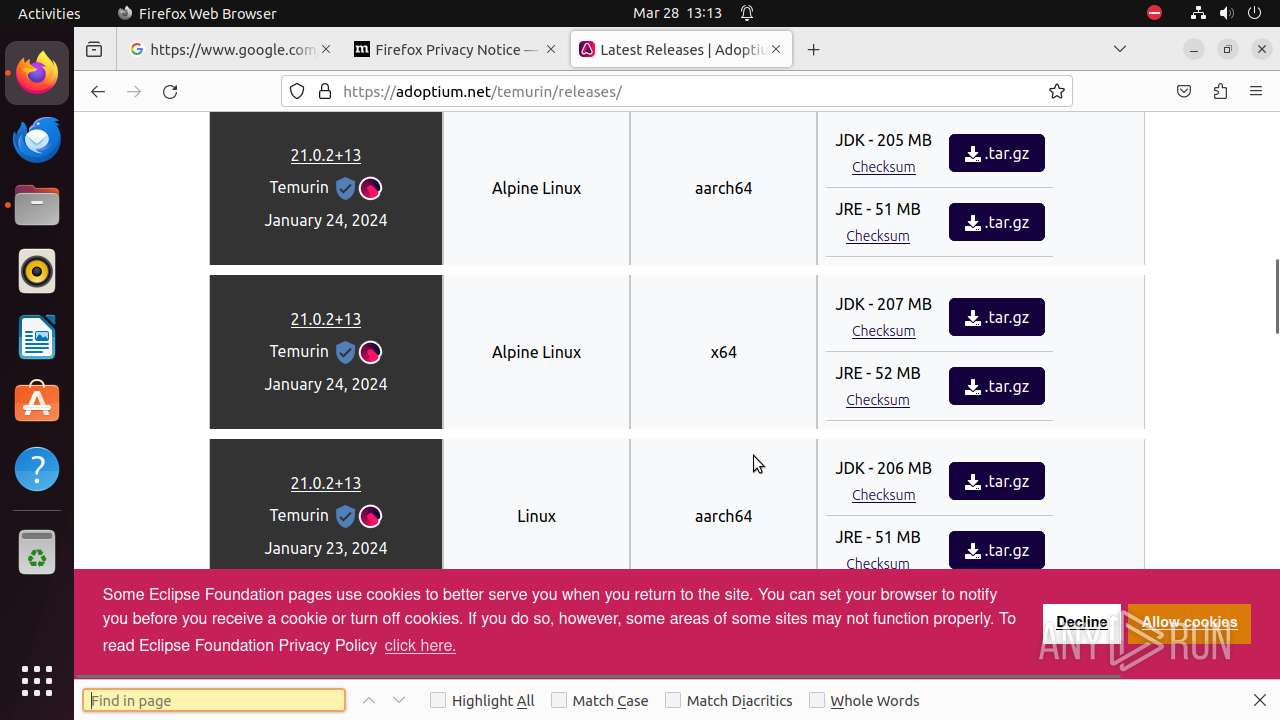Screen dimensions: 1280x720
Task: Download JDK tar.gz for Alpine Linux x64
Action: [997, 317]
